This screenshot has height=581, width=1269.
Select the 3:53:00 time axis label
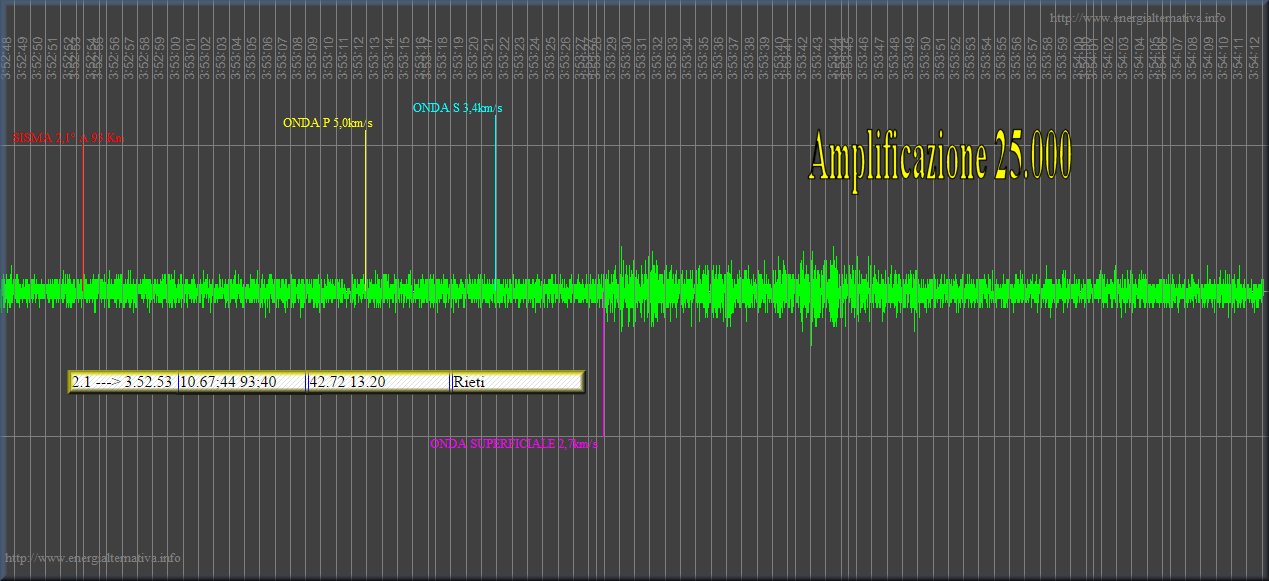[176, 57]
